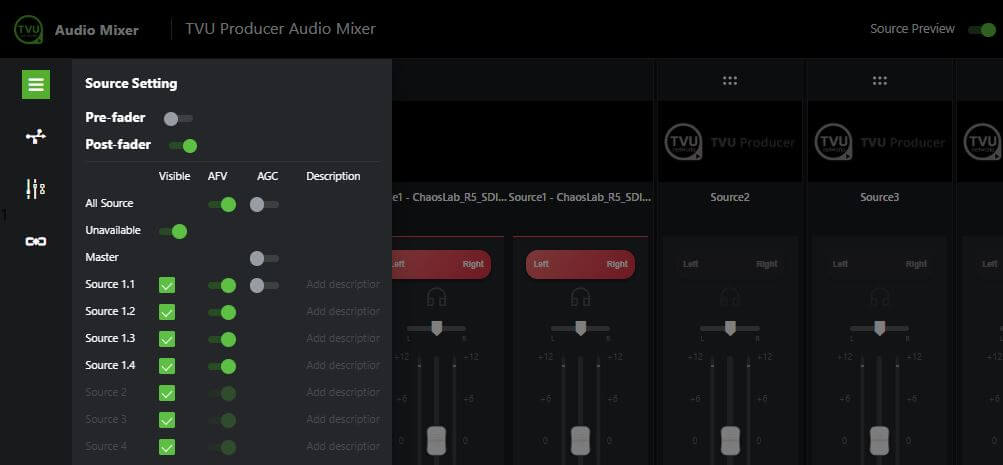This screenshot has height=465, width=1003.
Task: Click the drag handle dots above Source3
Action: 880,81
